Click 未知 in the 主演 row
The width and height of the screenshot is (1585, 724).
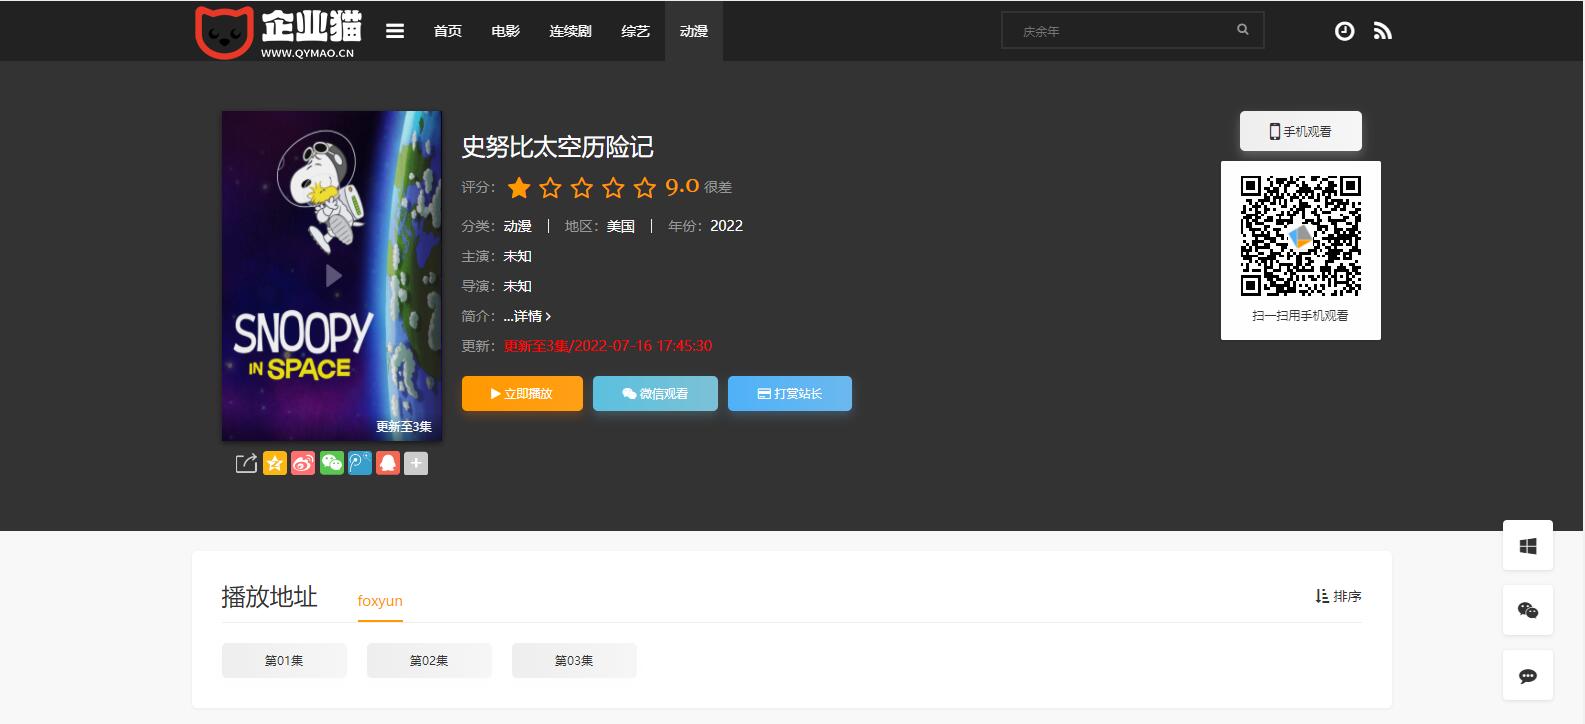coord(518,256)
